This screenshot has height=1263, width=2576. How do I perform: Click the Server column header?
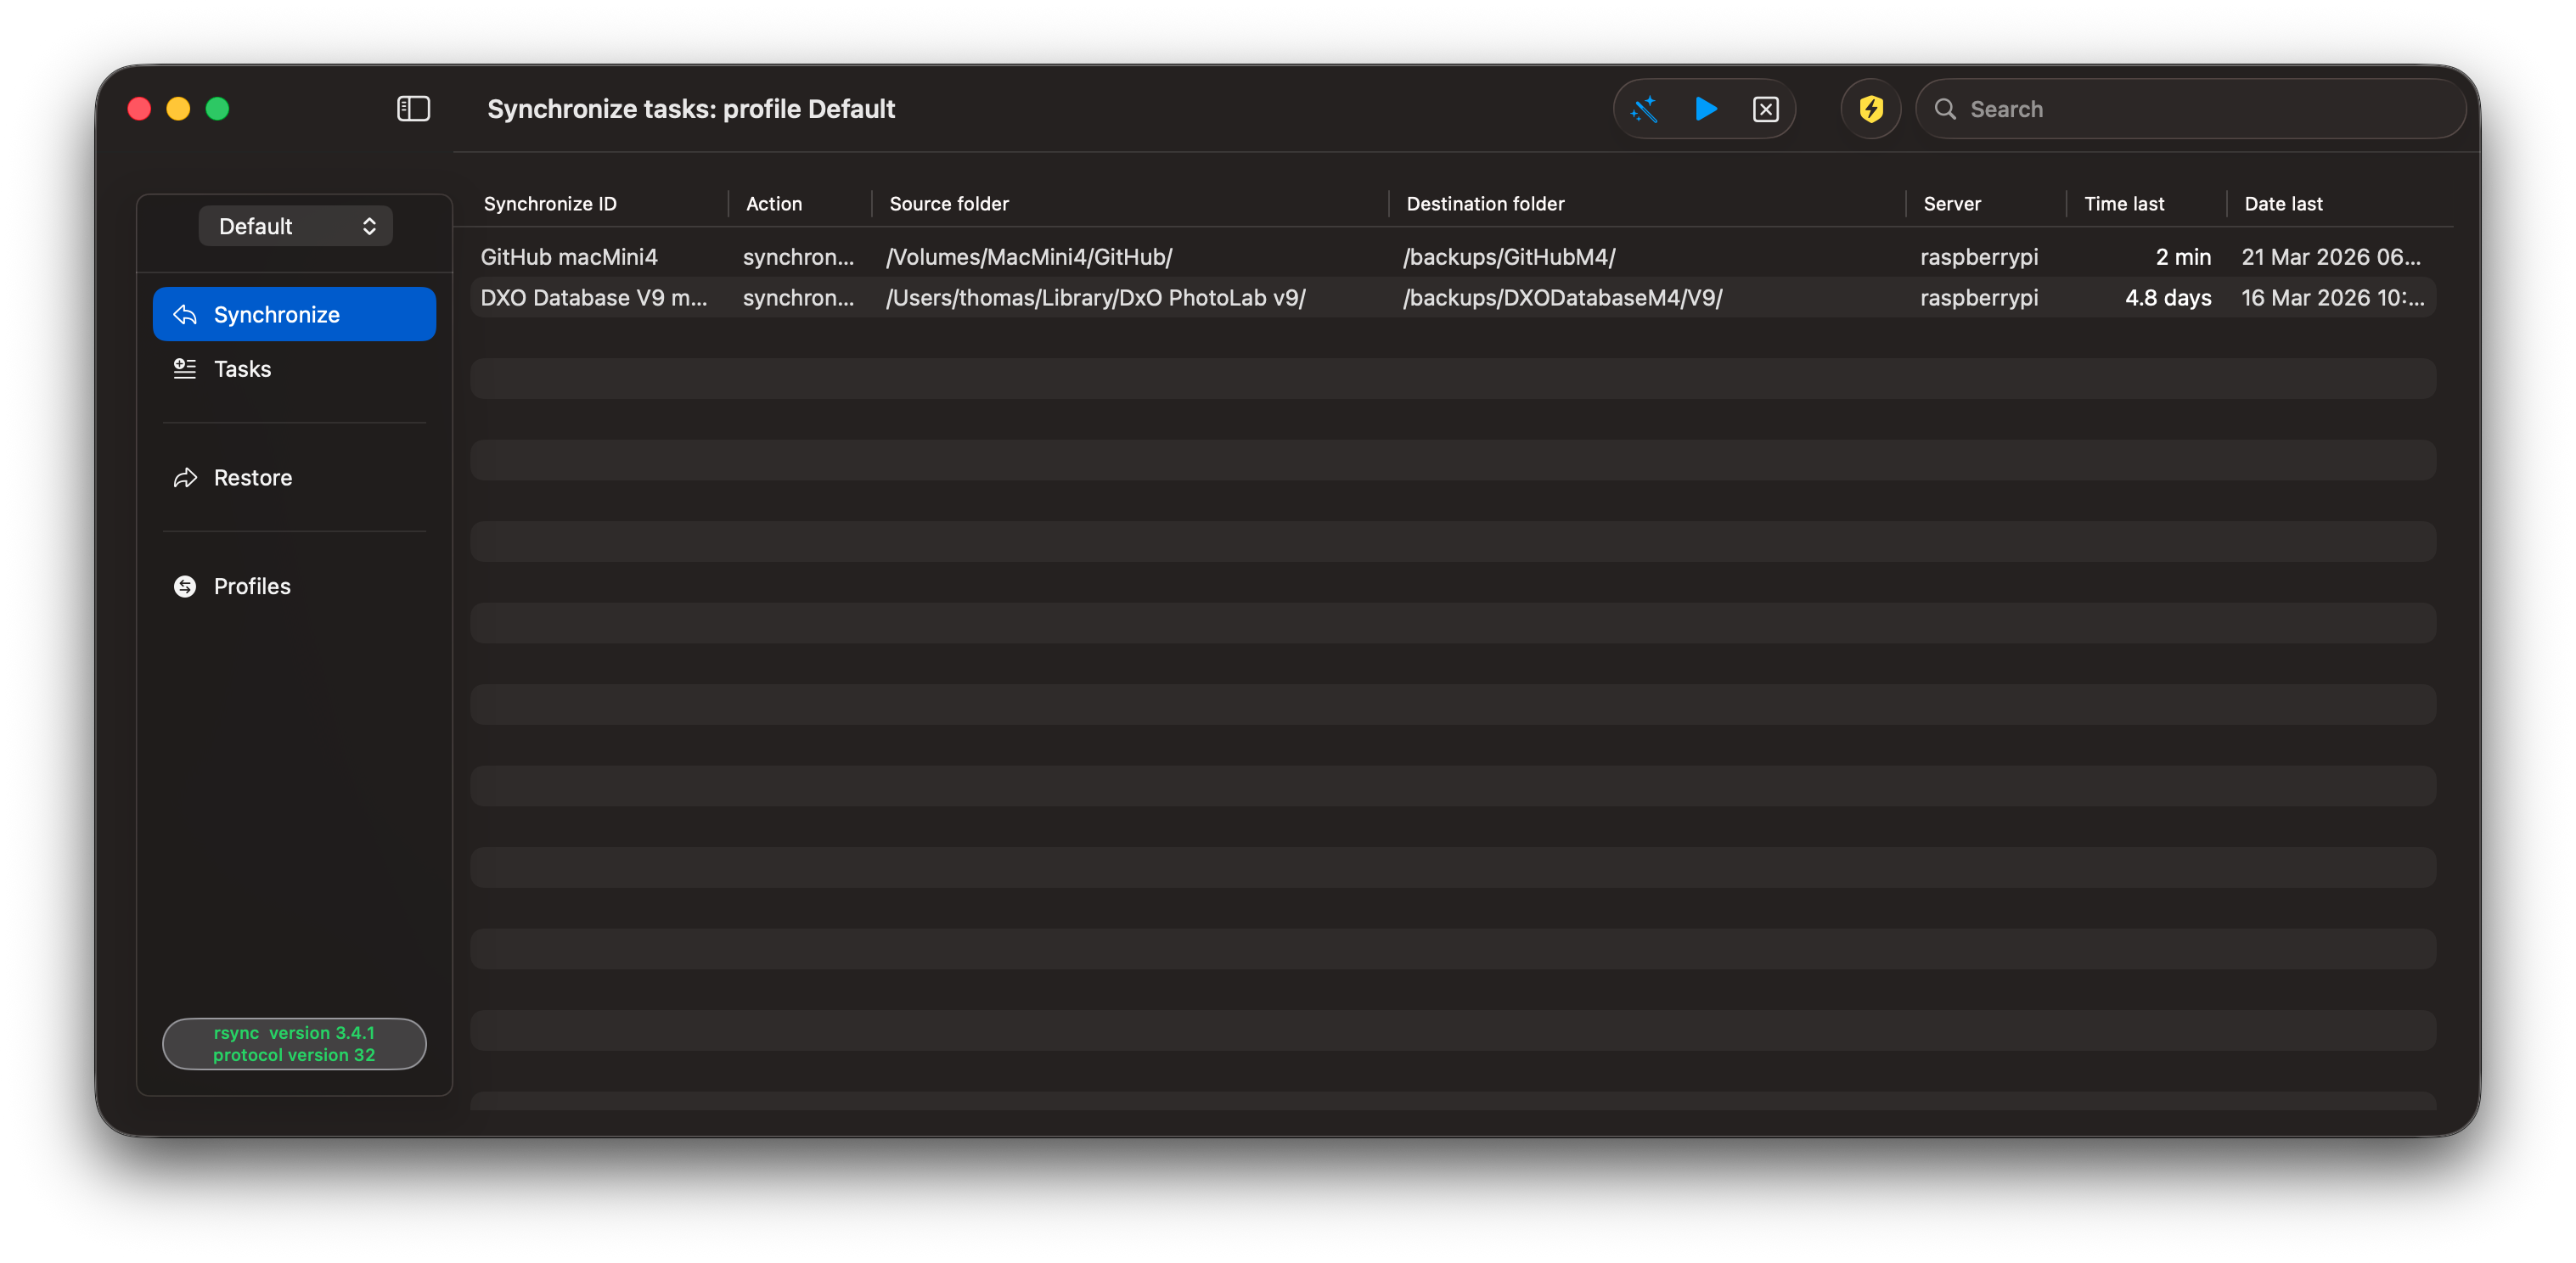pyautogui.click(x=1951, y=204)
